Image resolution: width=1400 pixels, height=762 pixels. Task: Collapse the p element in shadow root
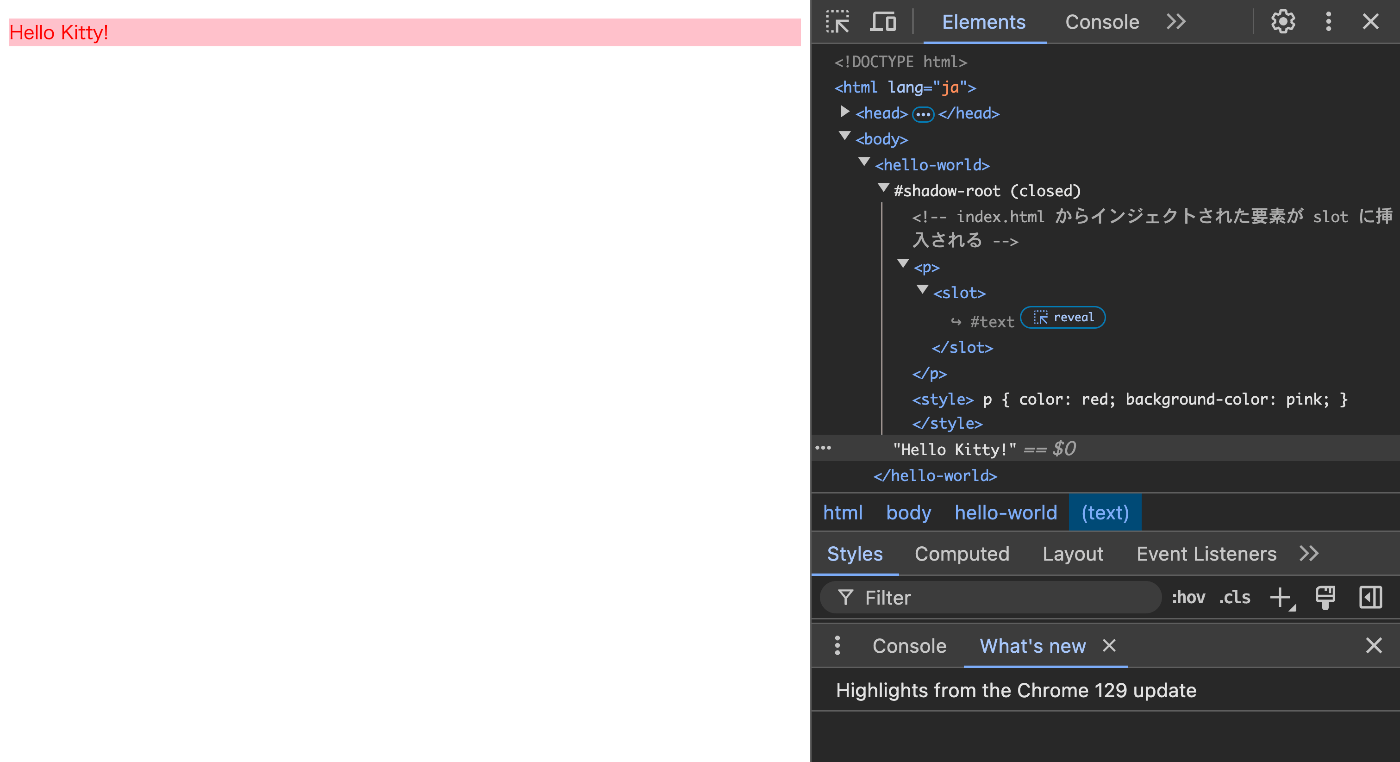pos(903,264)
